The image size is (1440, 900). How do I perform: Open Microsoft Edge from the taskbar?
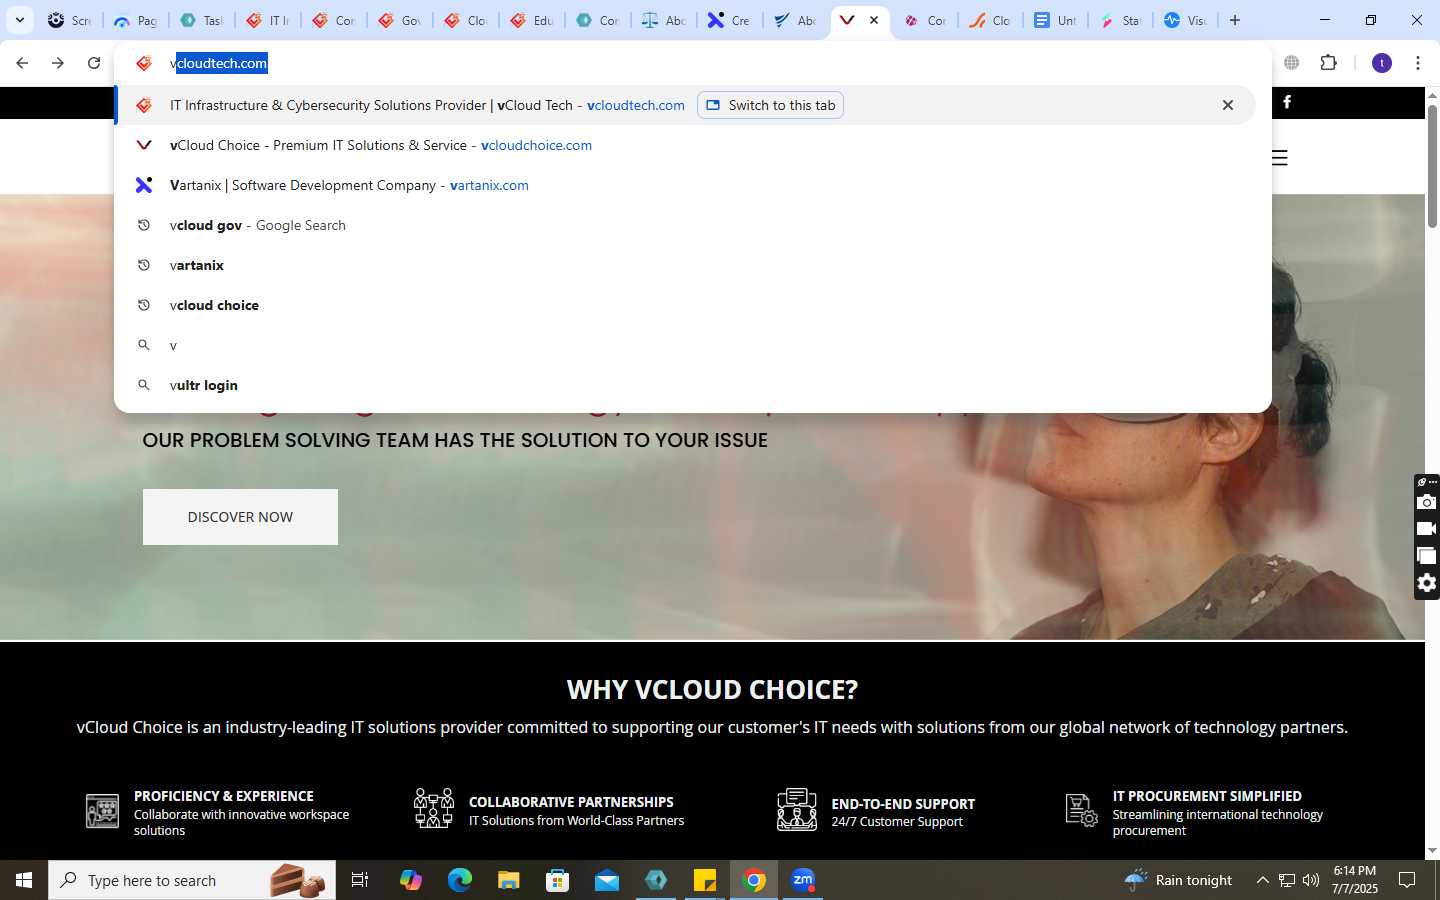tap(459, 880)
